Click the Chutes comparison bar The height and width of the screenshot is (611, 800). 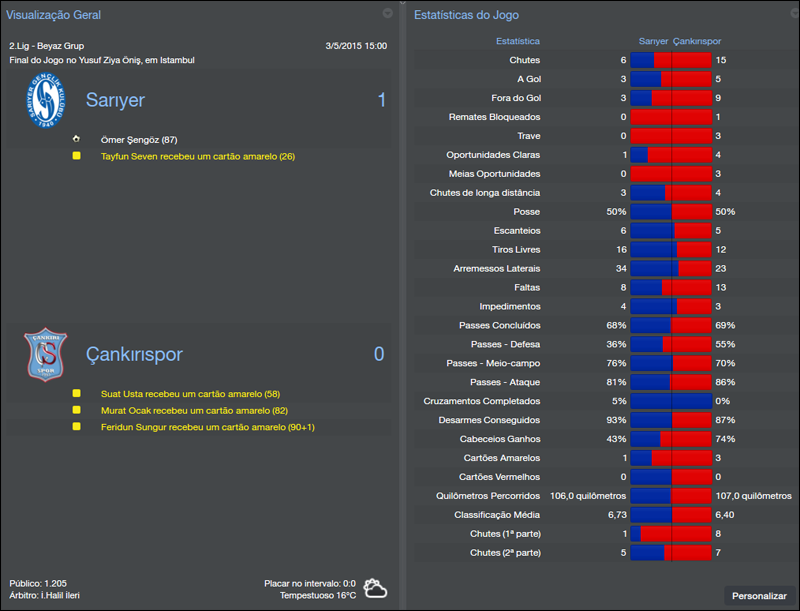click(670, 61)
